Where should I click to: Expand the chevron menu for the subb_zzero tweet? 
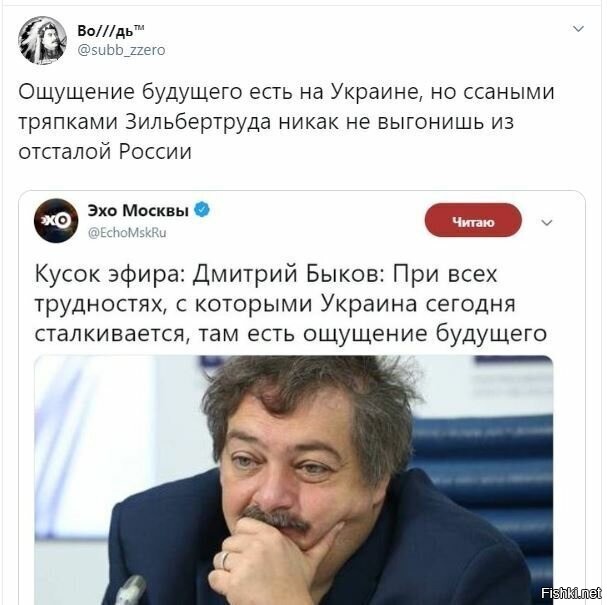pyautogui.click(x=578, y=29)
